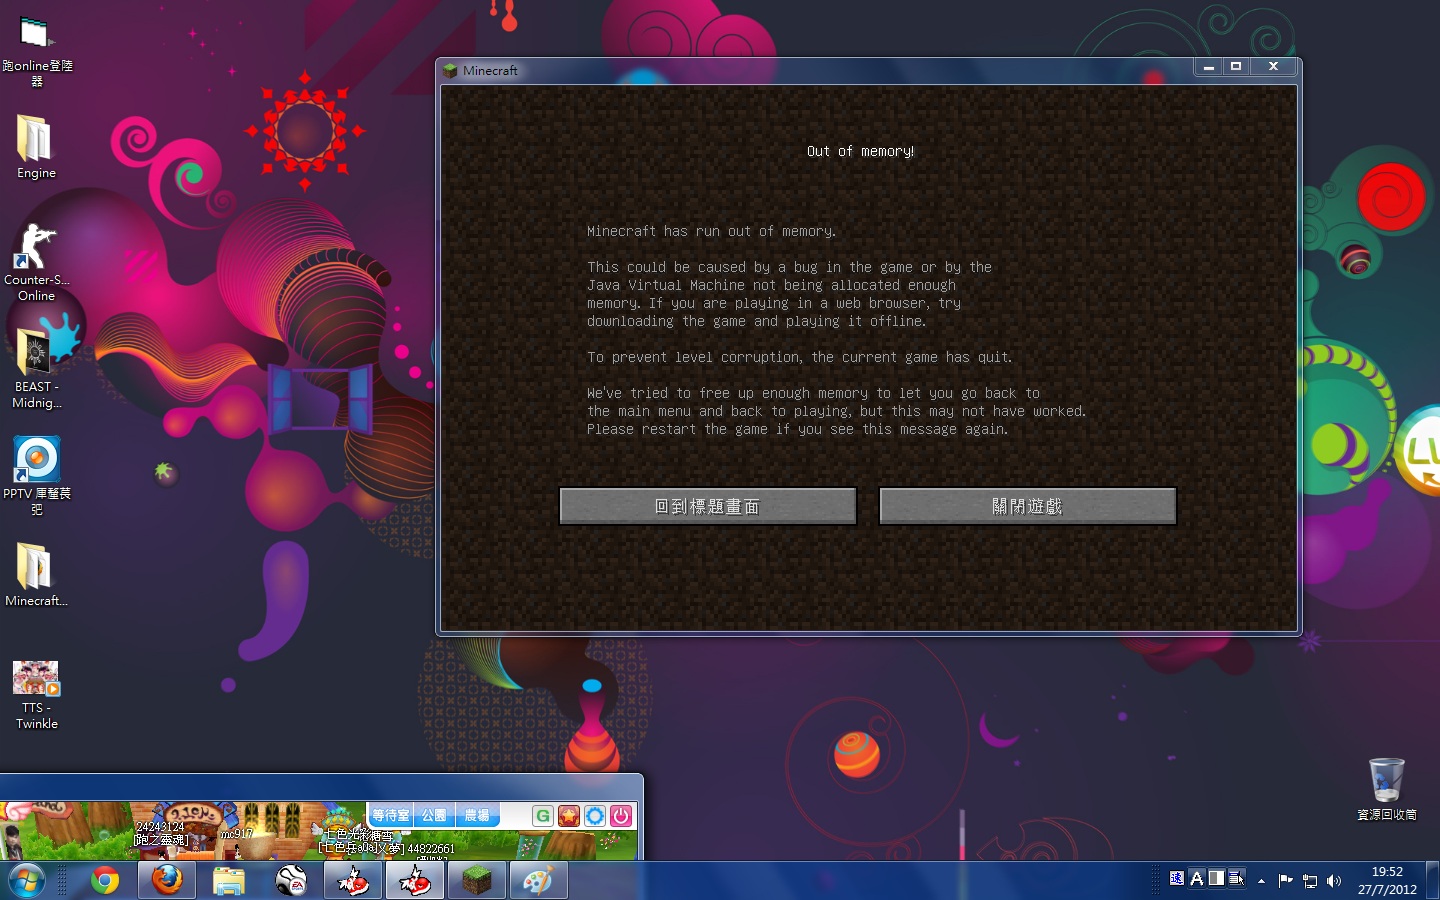Open the Recycle Bin 資源回收筒
Viewport: 1440px width, 900px height.
[1386, 789]
